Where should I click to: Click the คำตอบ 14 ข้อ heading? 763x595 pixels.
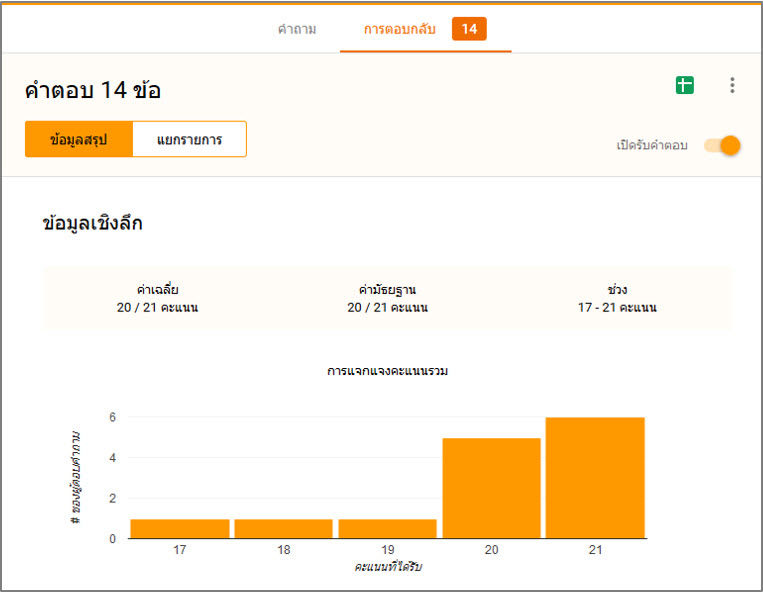point(93,90)
